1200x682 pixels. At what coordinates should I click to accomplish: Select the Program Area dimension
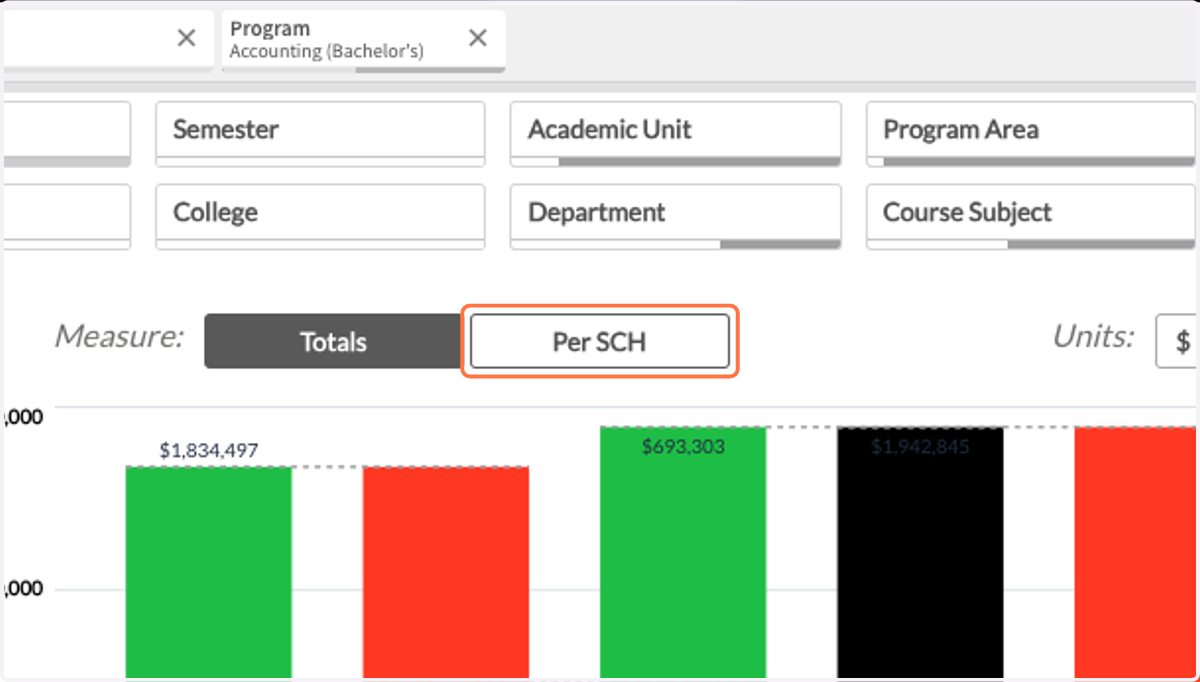1031,133
